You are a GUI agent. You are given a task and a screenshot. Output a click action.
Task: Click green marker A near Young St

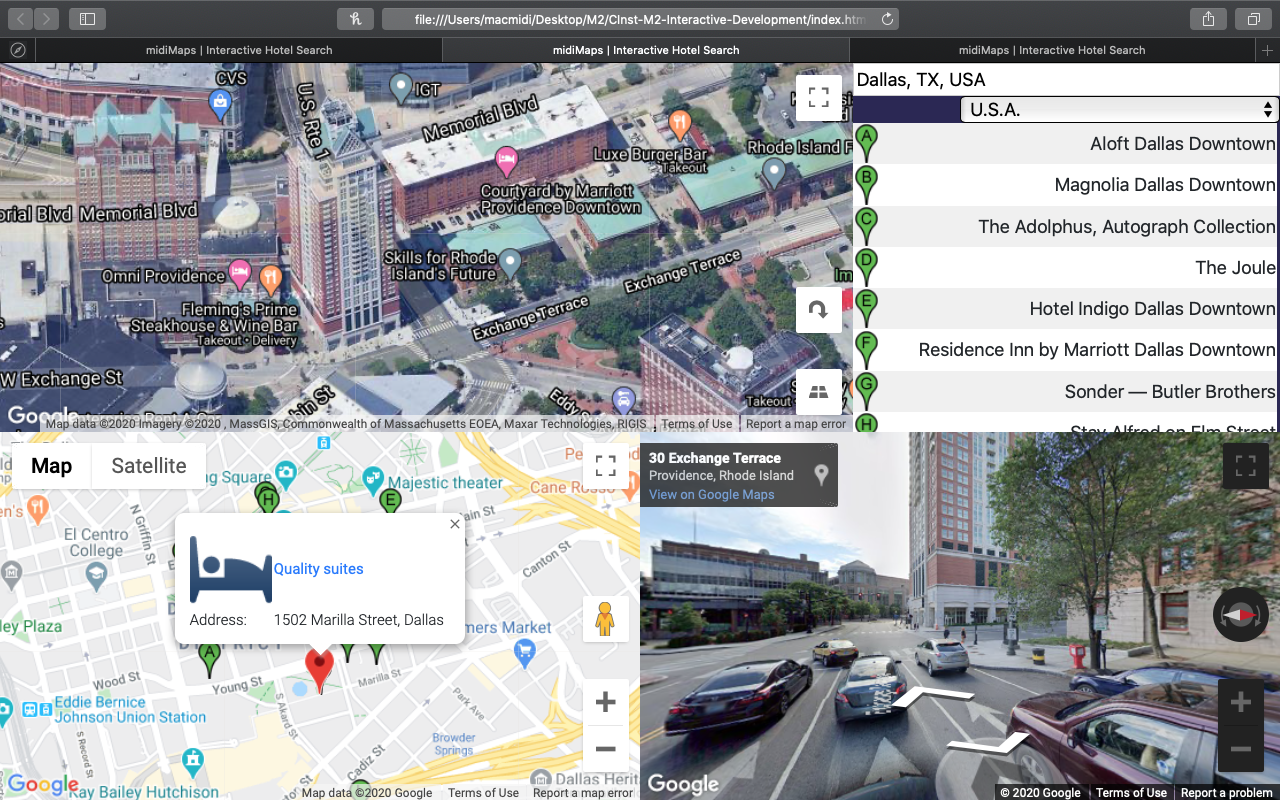point(208,658)
